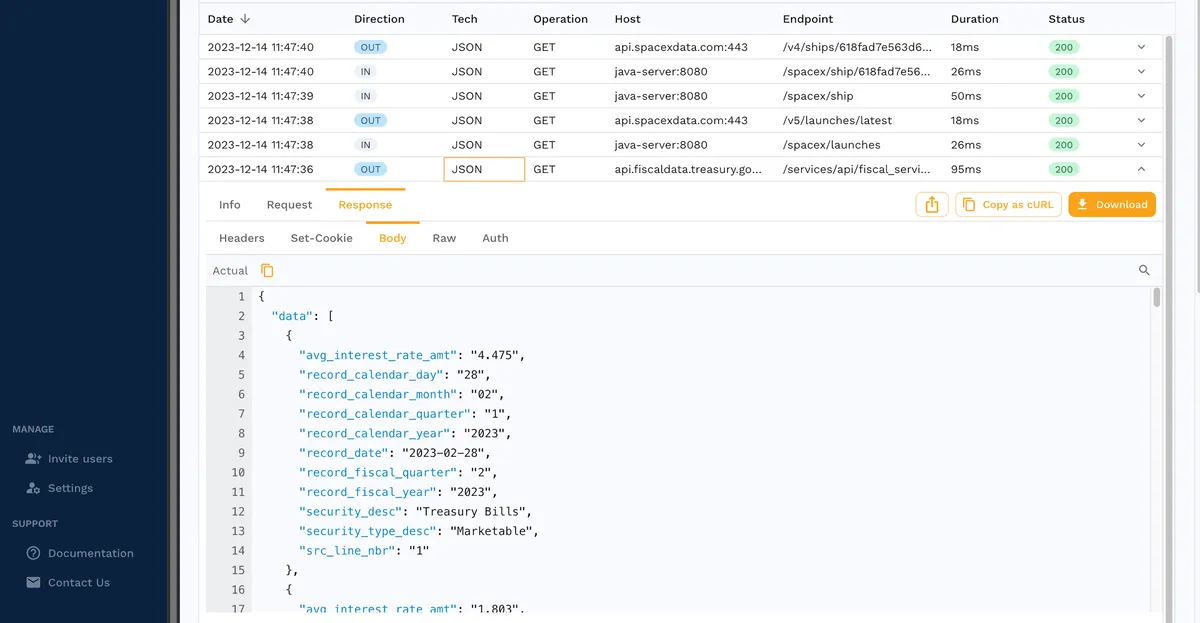Viewport: 1200px width, 623px height.
Task: Select the Headers sub-tab
Action: 242,238
